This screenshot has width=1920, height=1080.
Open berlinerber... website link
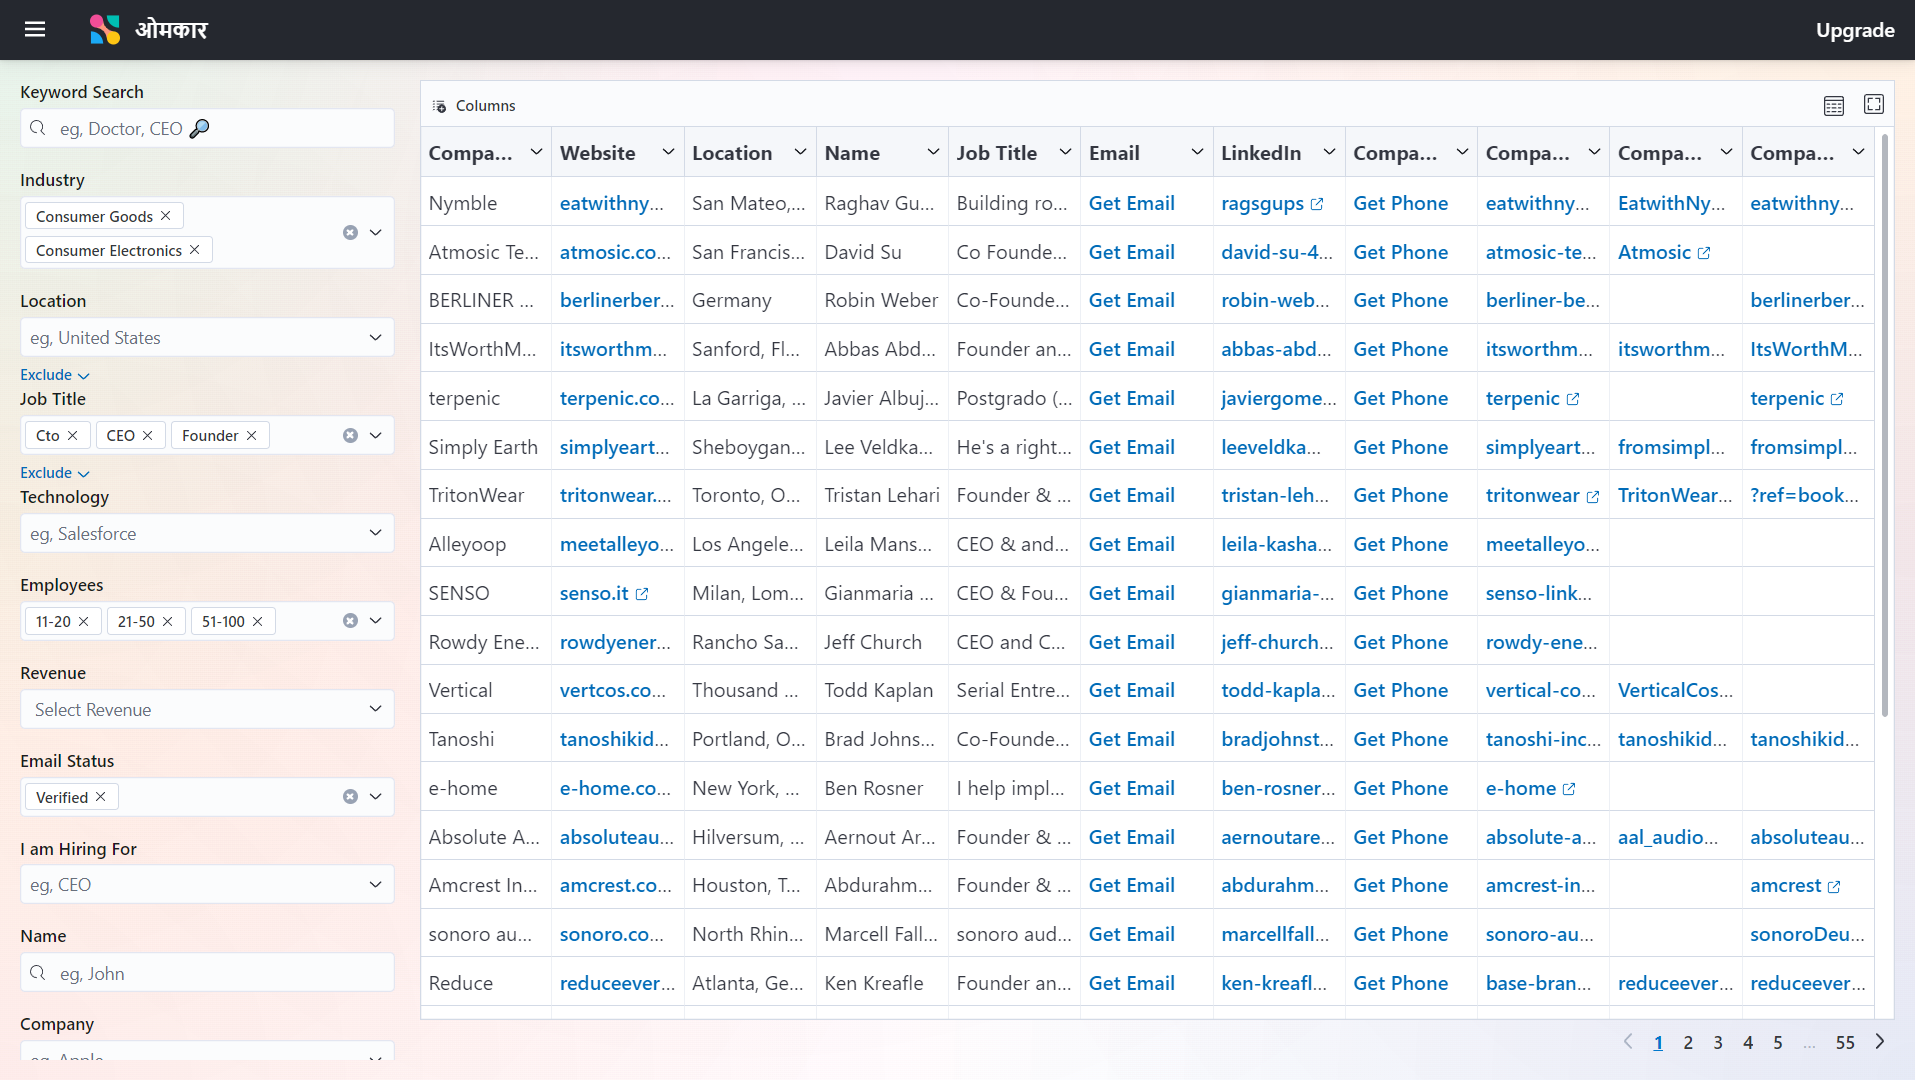point(616,300)
